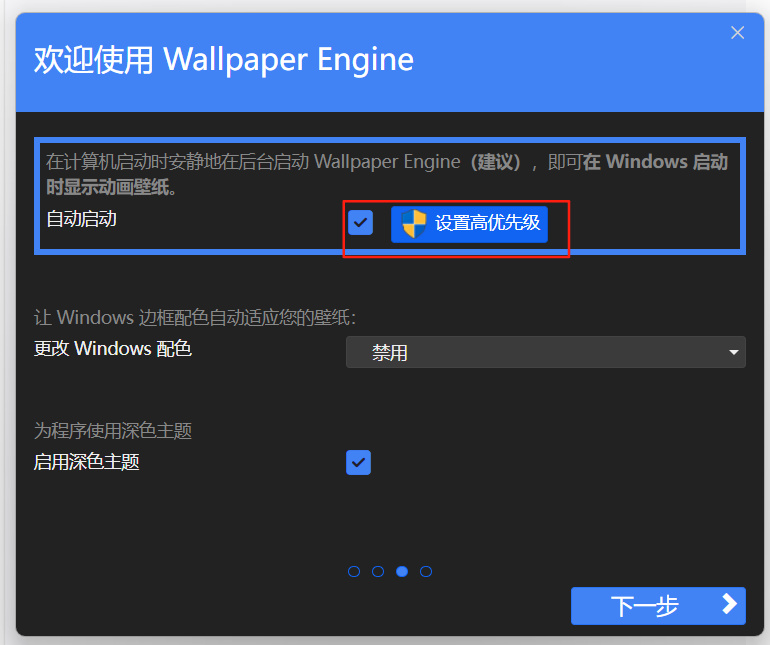Viewport: 770px width, 645px height.
Task: Click the 设置高优先级 button
Action: pyautogui.click(x=469, y=224)
